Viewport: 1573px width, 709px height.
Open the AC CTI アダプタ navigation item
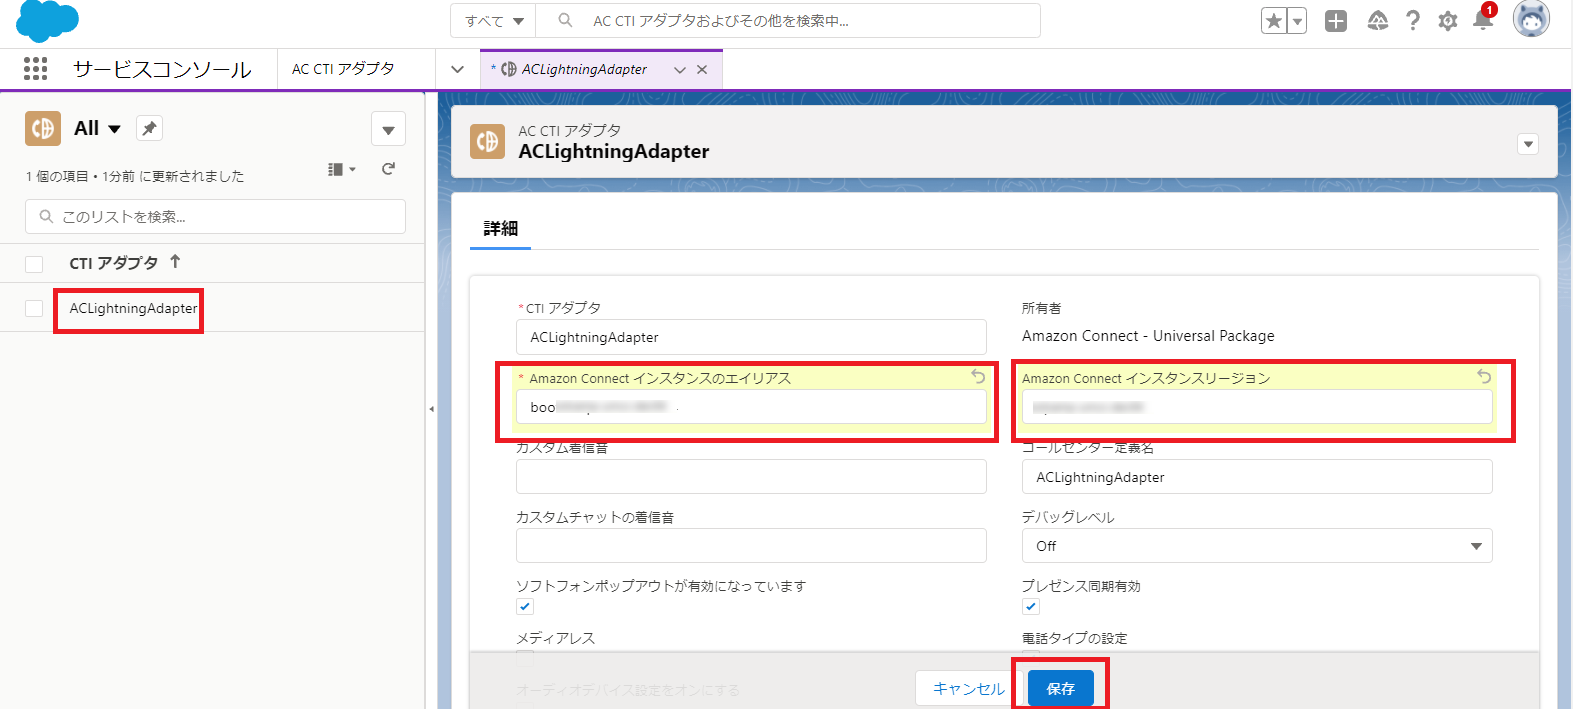[343, 69]
